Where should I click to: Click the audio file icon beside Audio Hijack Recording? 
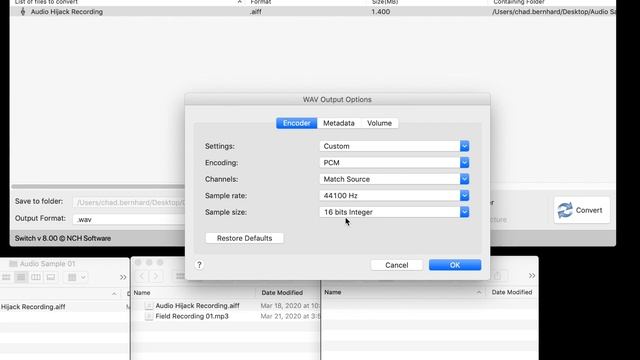(x=23, y=12)
